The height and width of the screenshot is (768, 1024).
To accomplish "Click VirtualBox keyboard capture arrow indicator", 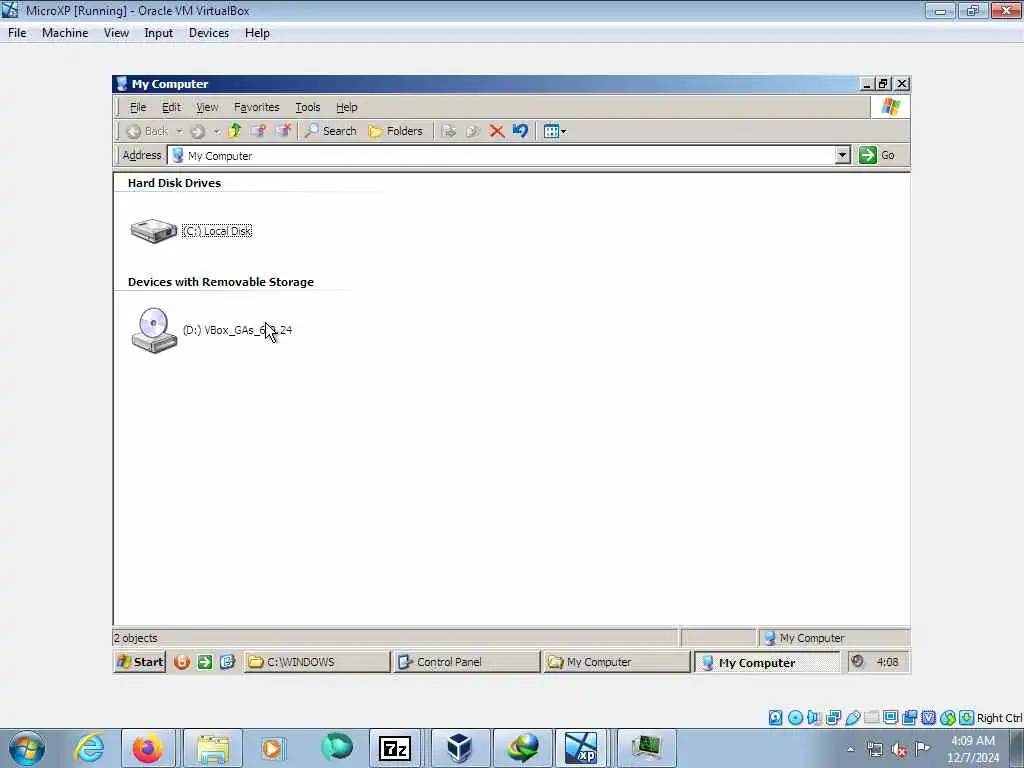I will (967, 718).
